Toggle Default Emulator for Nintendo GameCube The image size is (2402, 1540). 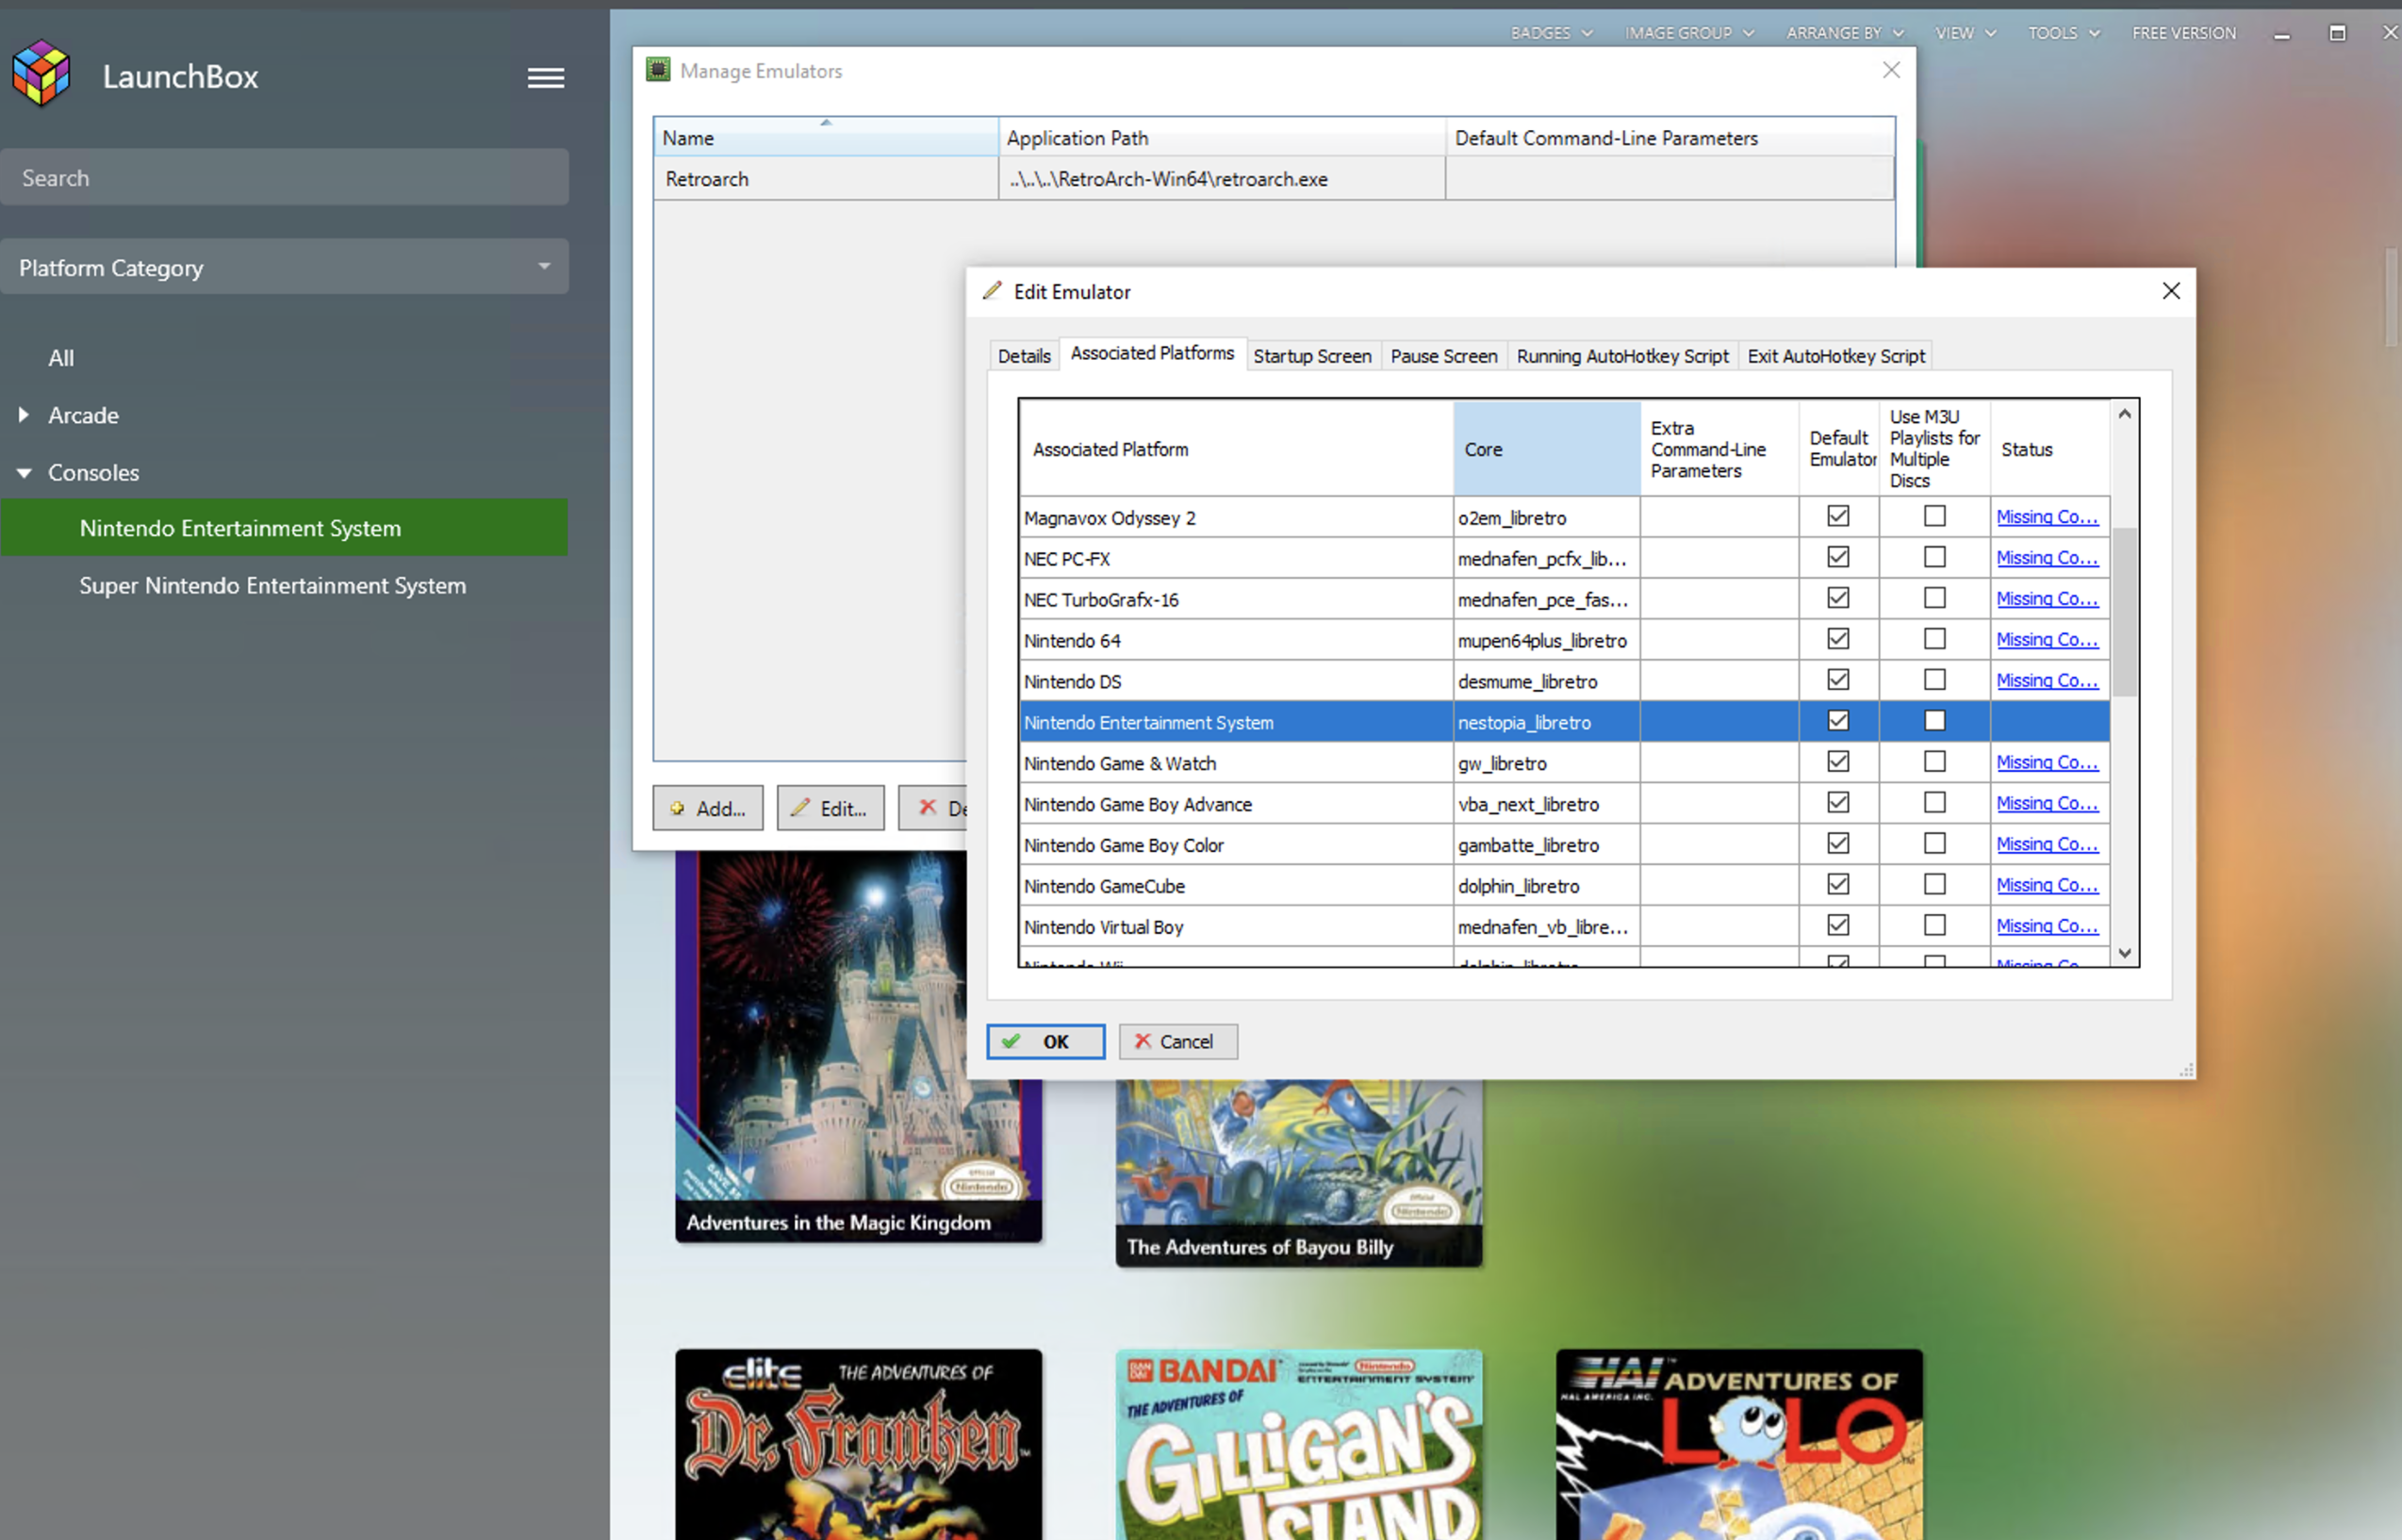point(1838,885)
